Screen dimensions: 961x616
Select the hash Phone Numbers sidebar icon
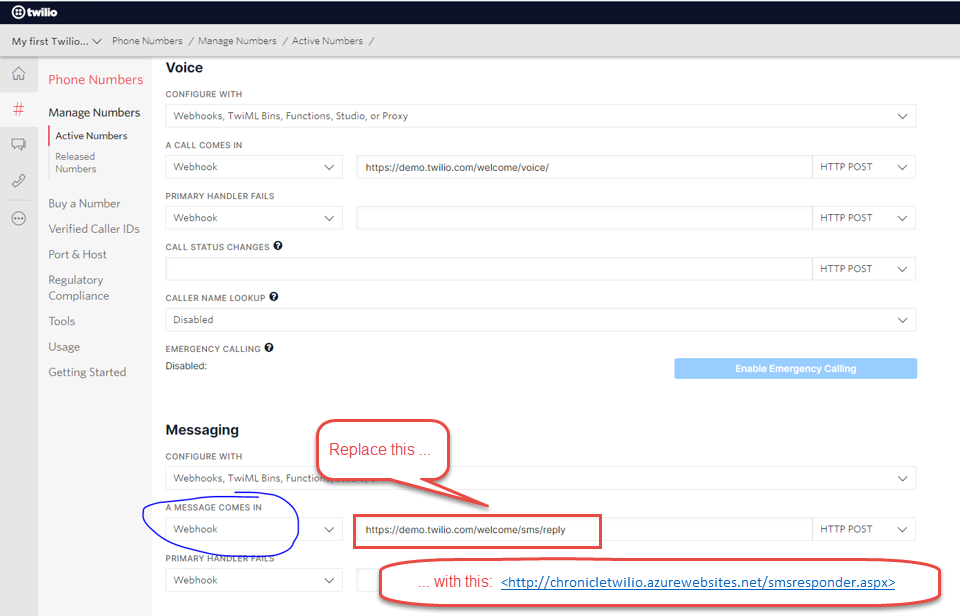[19, 109]
